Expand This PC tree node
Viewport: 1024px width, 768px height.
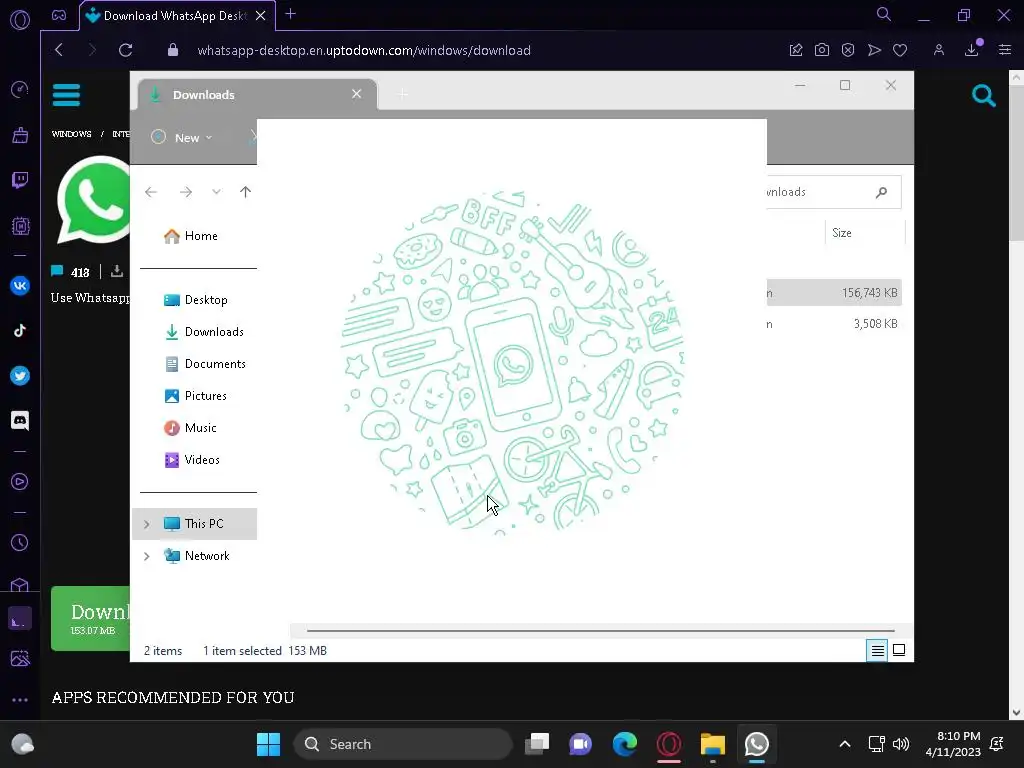coord(146,524)
